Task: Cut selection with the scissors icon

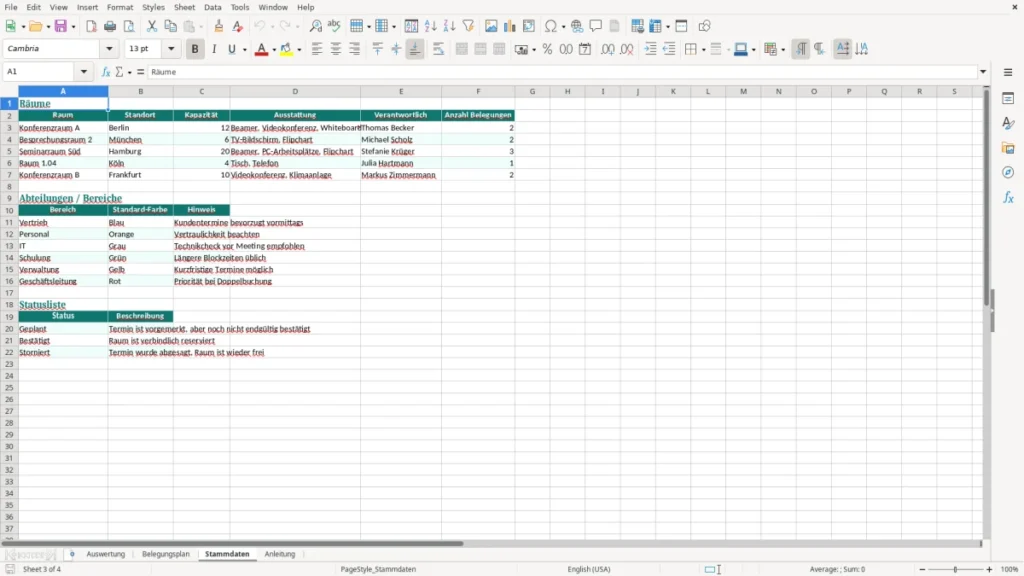Action: [x=152, y=26]
